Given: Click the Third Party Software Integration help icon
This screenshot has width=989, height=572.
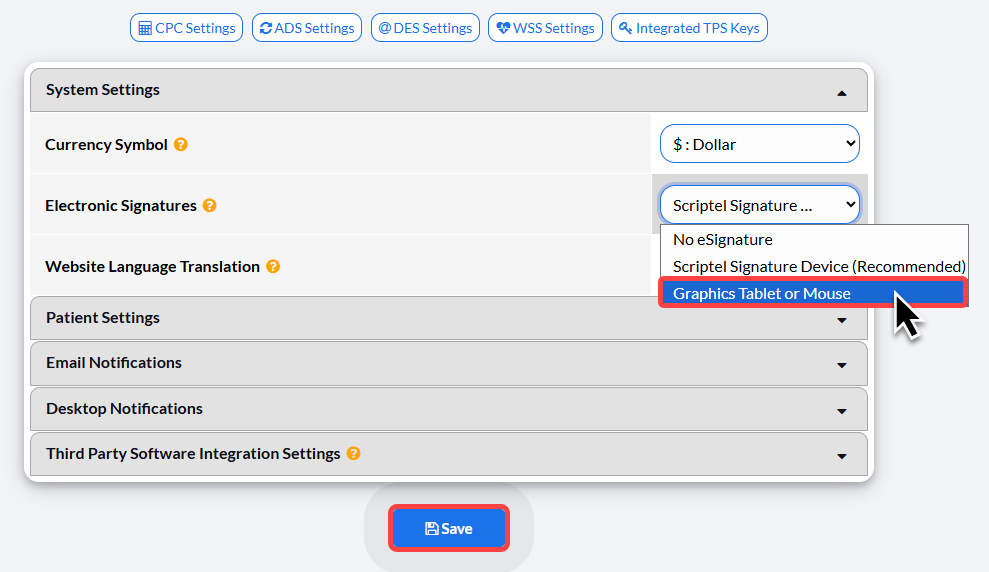Looking at the screenshot, I should [x=353, y=453].
